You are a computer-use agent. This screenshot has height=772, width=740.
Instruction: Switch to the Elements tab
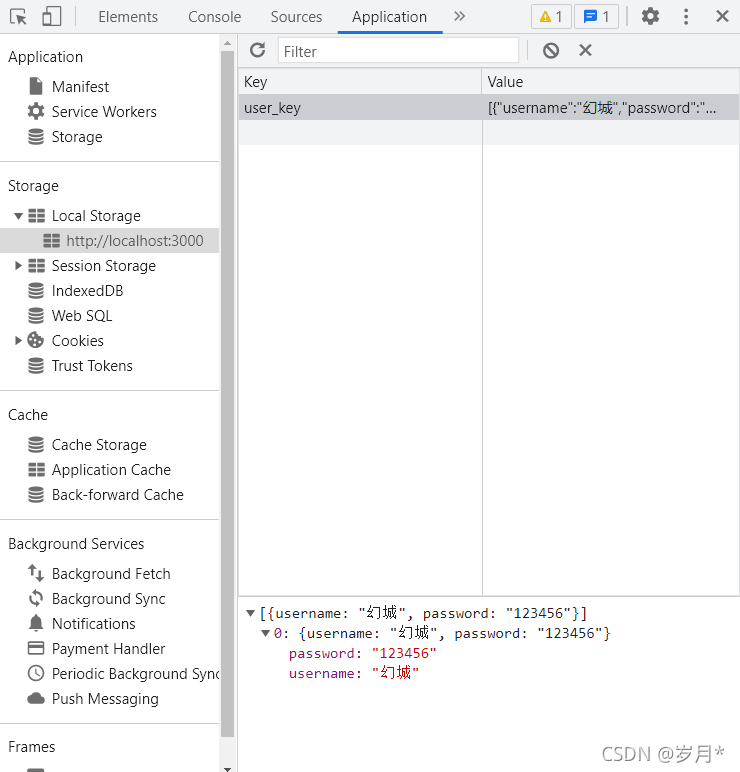(x=128, y=17)
